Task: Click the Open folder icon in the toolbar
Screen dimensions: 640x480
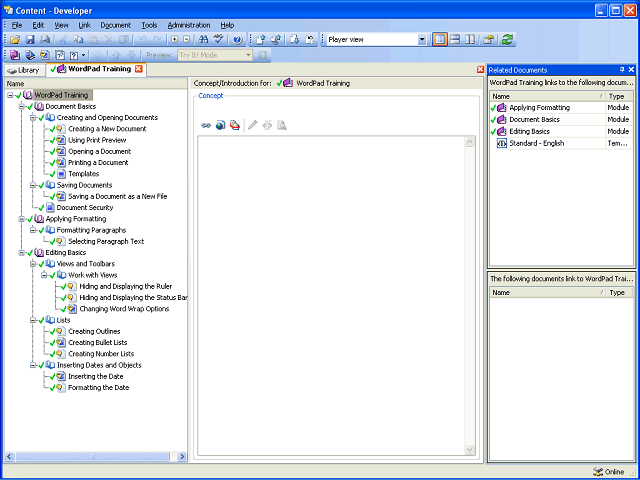Action: (15, 40)
